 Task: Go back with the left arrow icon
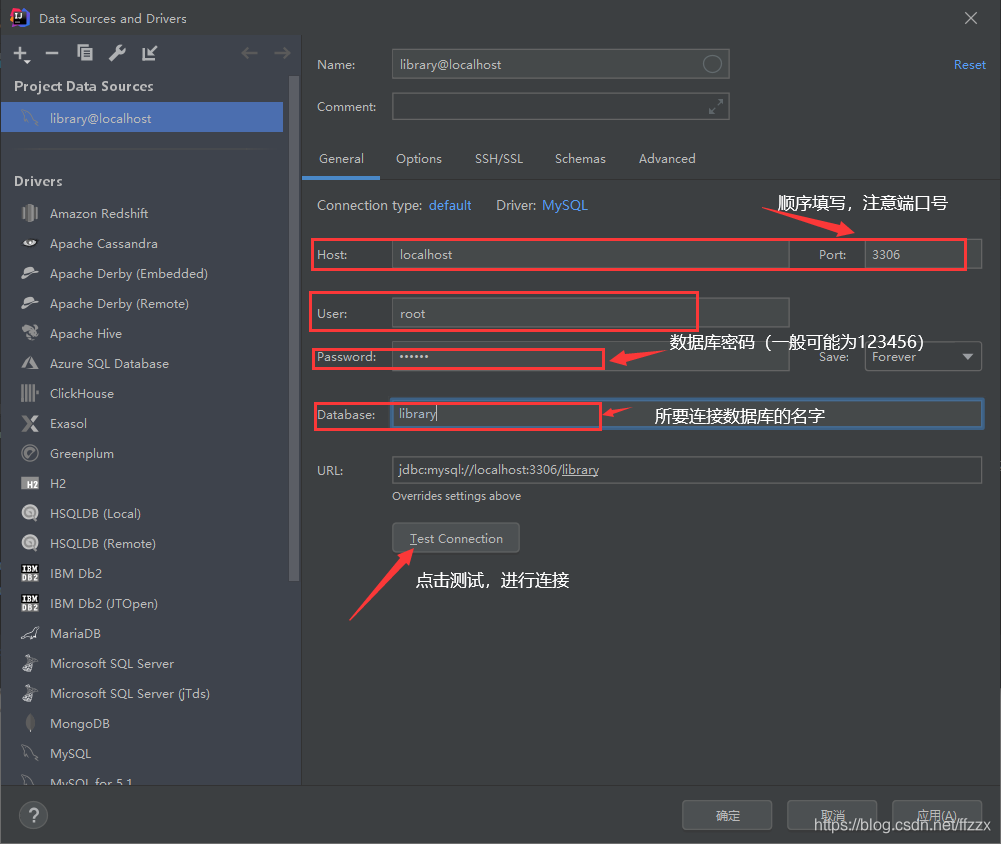(x=249, y=53)
